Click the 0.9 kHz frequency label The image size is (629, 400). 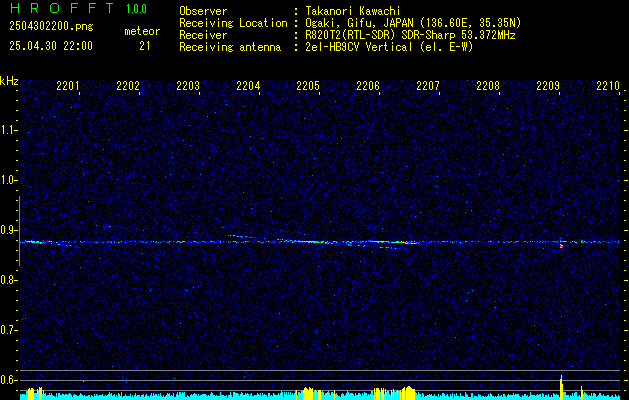tap(7, 230)
